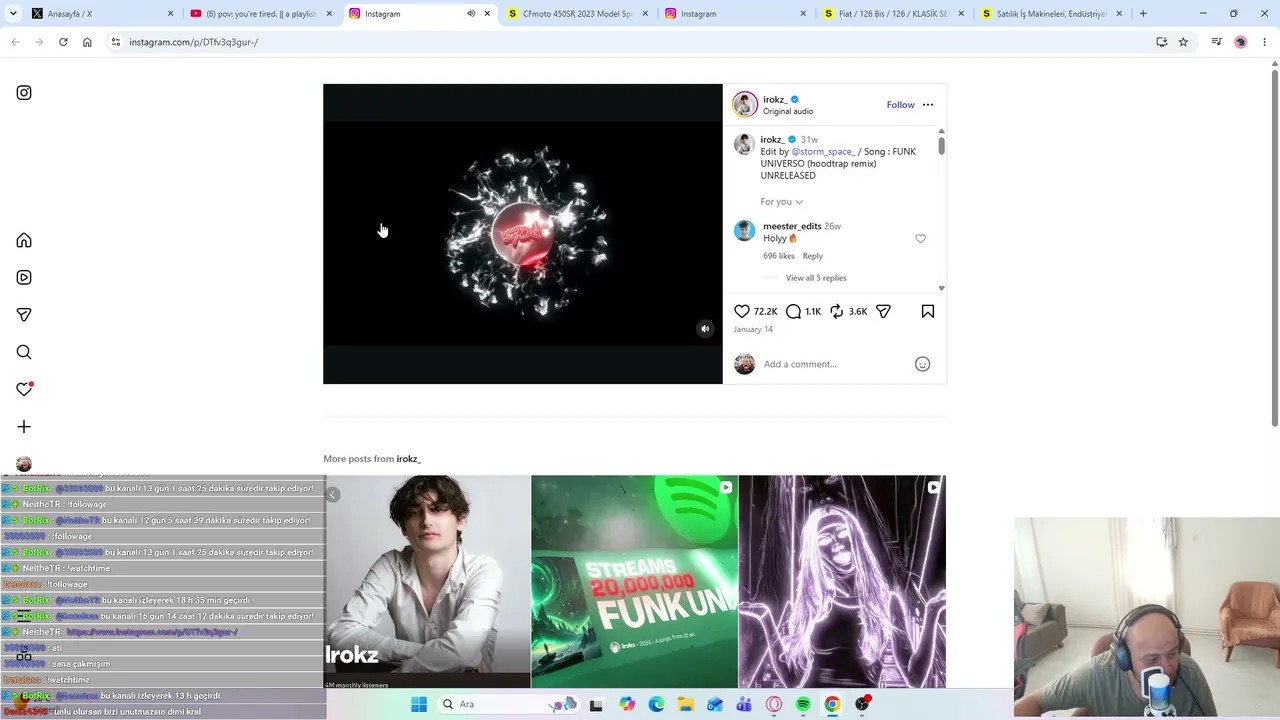Image resolution: width=1280 pixels, height=720 pixels.
Task: Open Chrome profile avatar menu
Action: [1241, 42]
